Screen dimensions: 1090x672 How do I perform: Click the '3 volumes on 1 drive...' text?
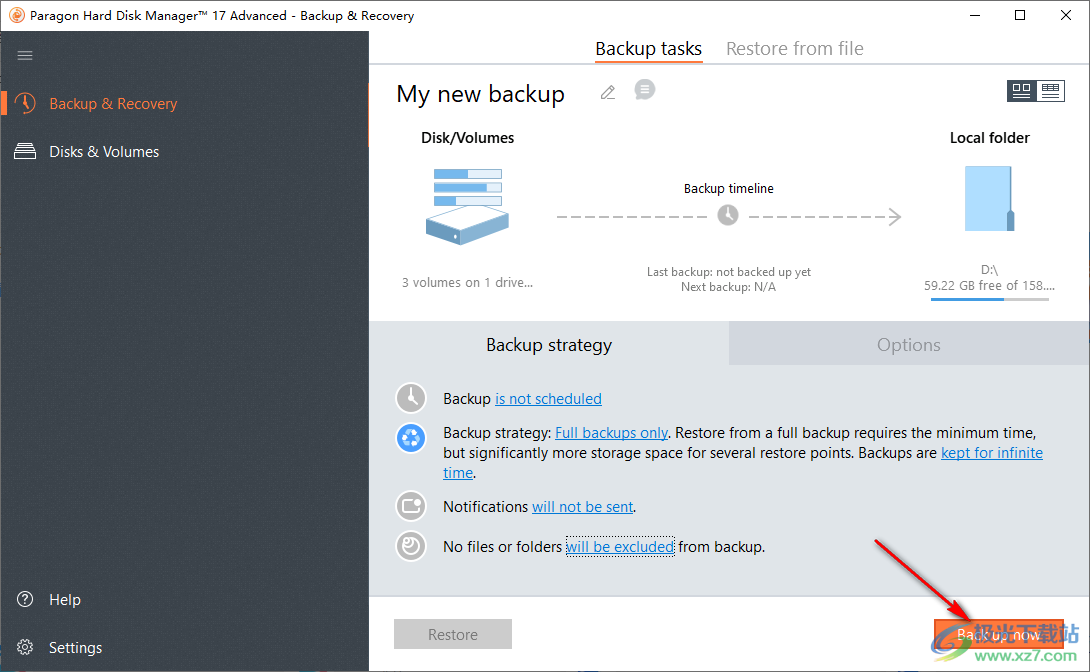click(467, 283)
